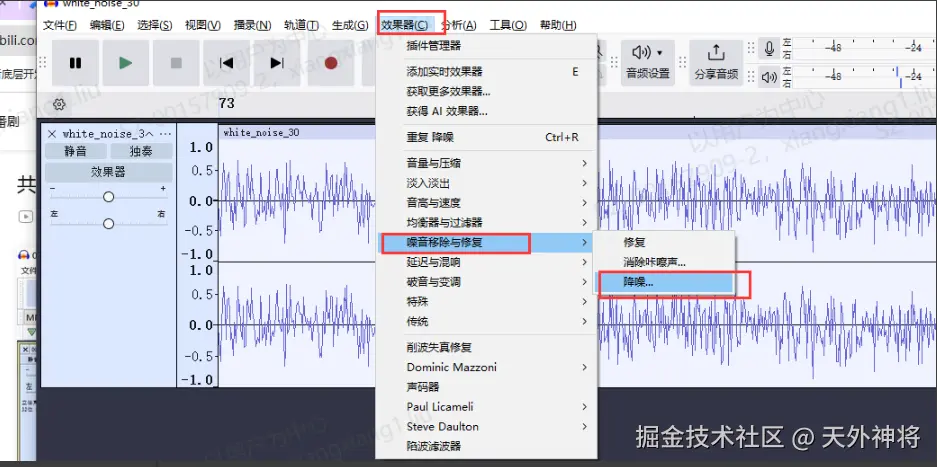Expand the 传统 legacy submenu
Viewport: 937px width, 467px height.
486,321
